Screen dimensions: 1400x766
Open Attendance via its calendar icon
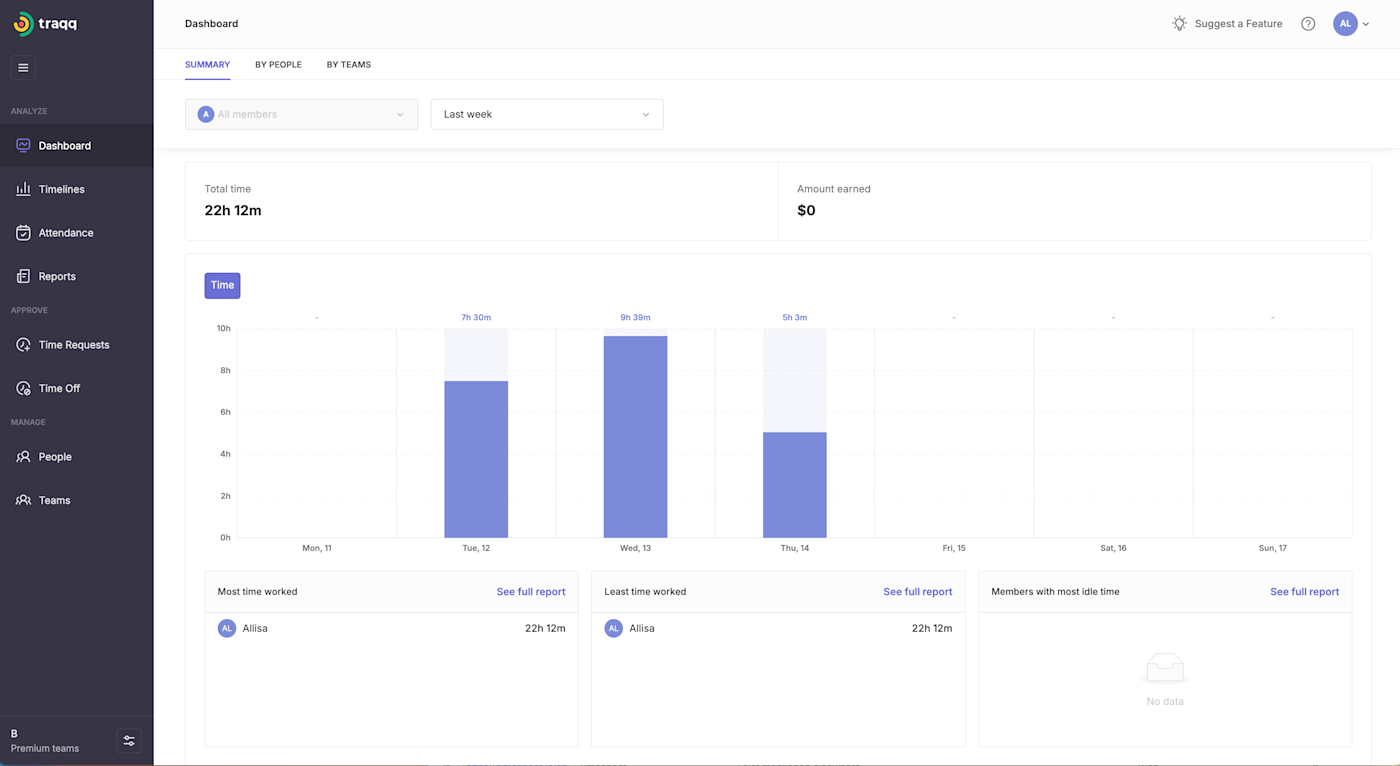click(23, 233)
